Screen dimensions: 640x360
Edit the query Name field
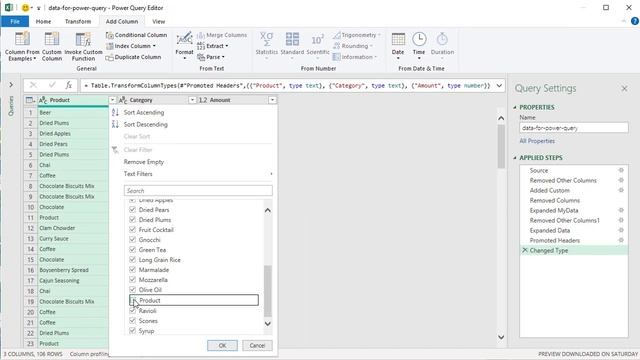(x=573, y=128)
